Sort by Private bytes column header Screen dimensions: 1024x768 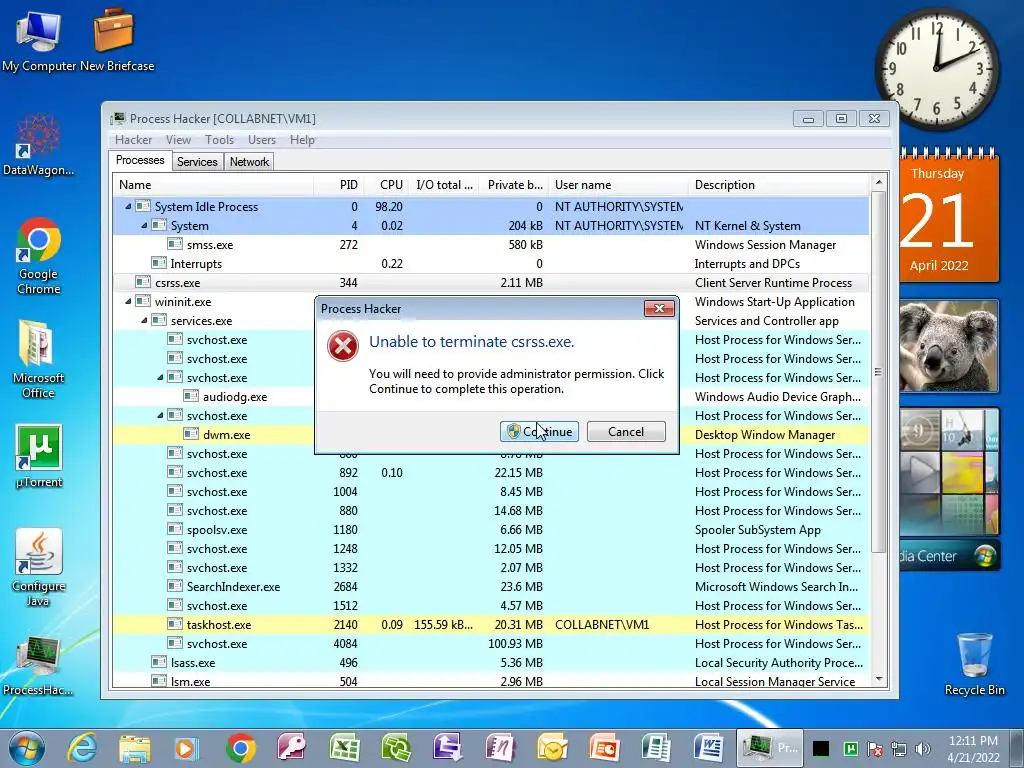point(513,185)
